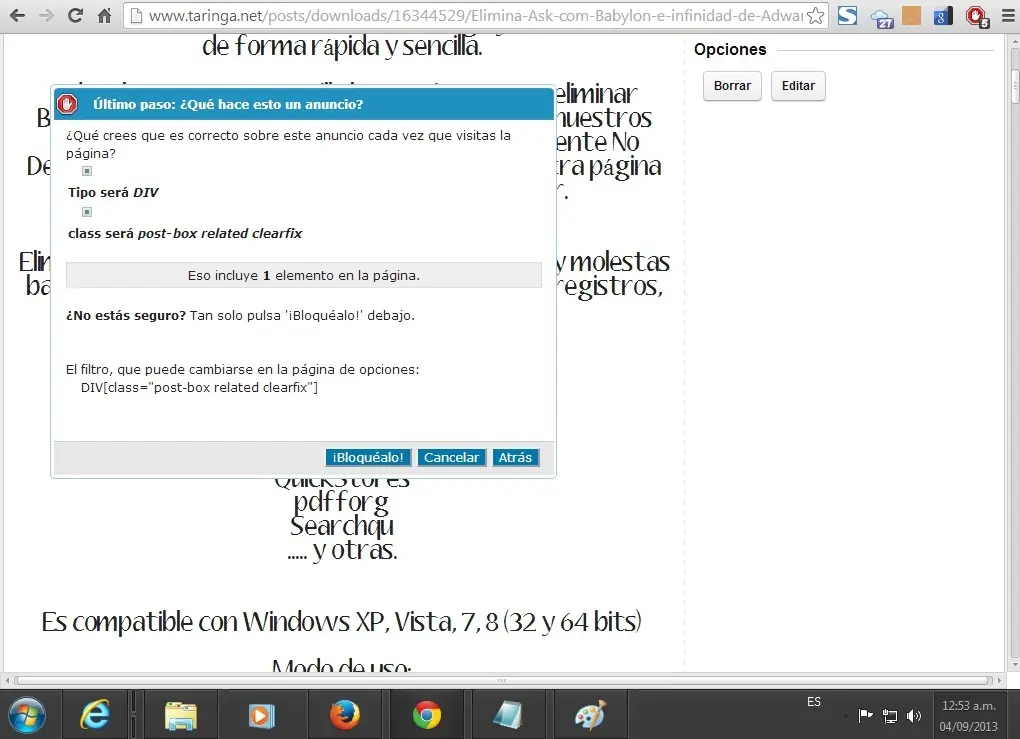
Task: Click the vertical scrollbar thumb
Action: tap(1015, 85)
